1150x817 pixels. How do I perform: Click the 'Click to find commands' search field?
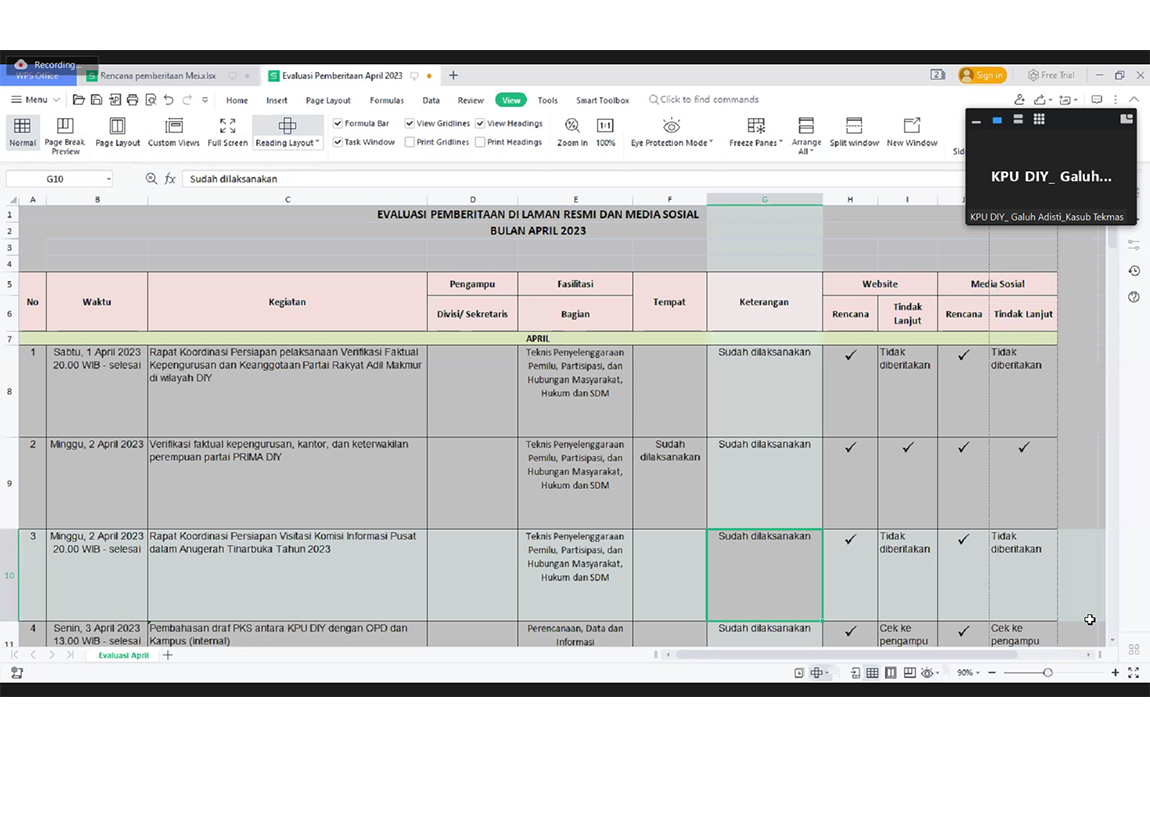(708, 100)
